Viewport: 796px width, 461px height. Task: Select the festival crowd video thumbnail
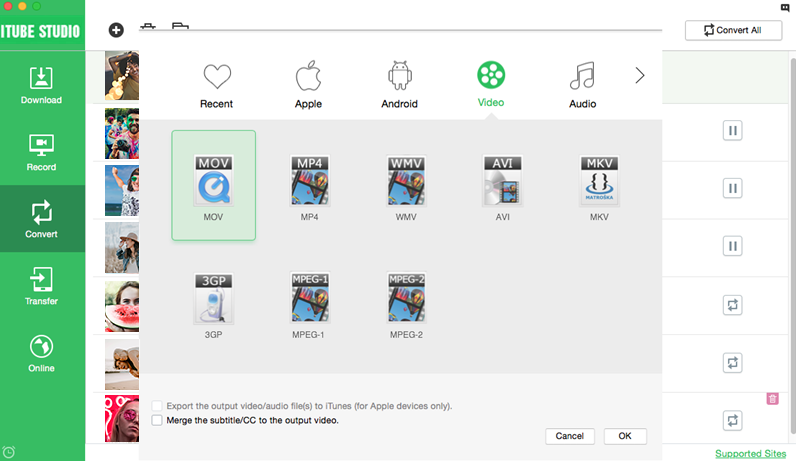122,134
